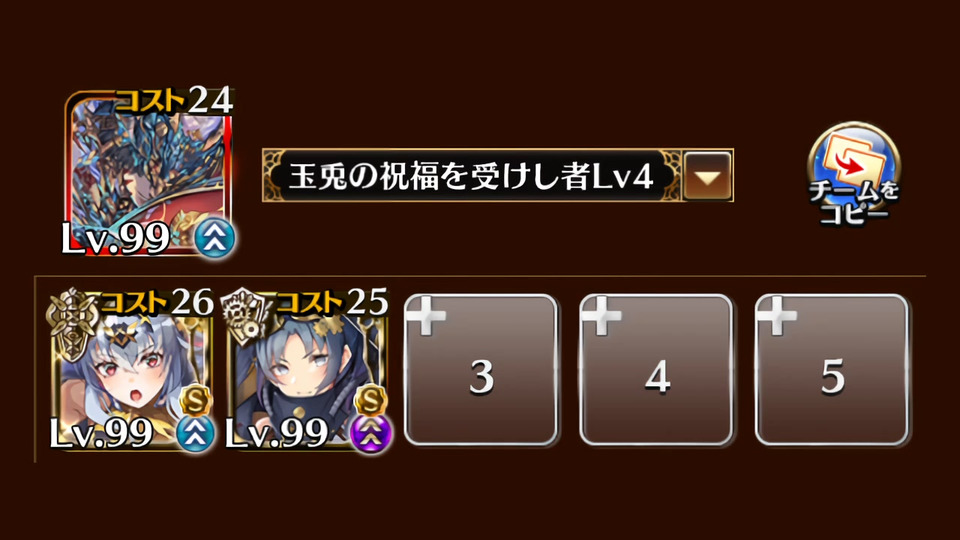Screen dimensions: 960x540
Task: Add a character to empty slot 4
Action: (x=656, y=370)
